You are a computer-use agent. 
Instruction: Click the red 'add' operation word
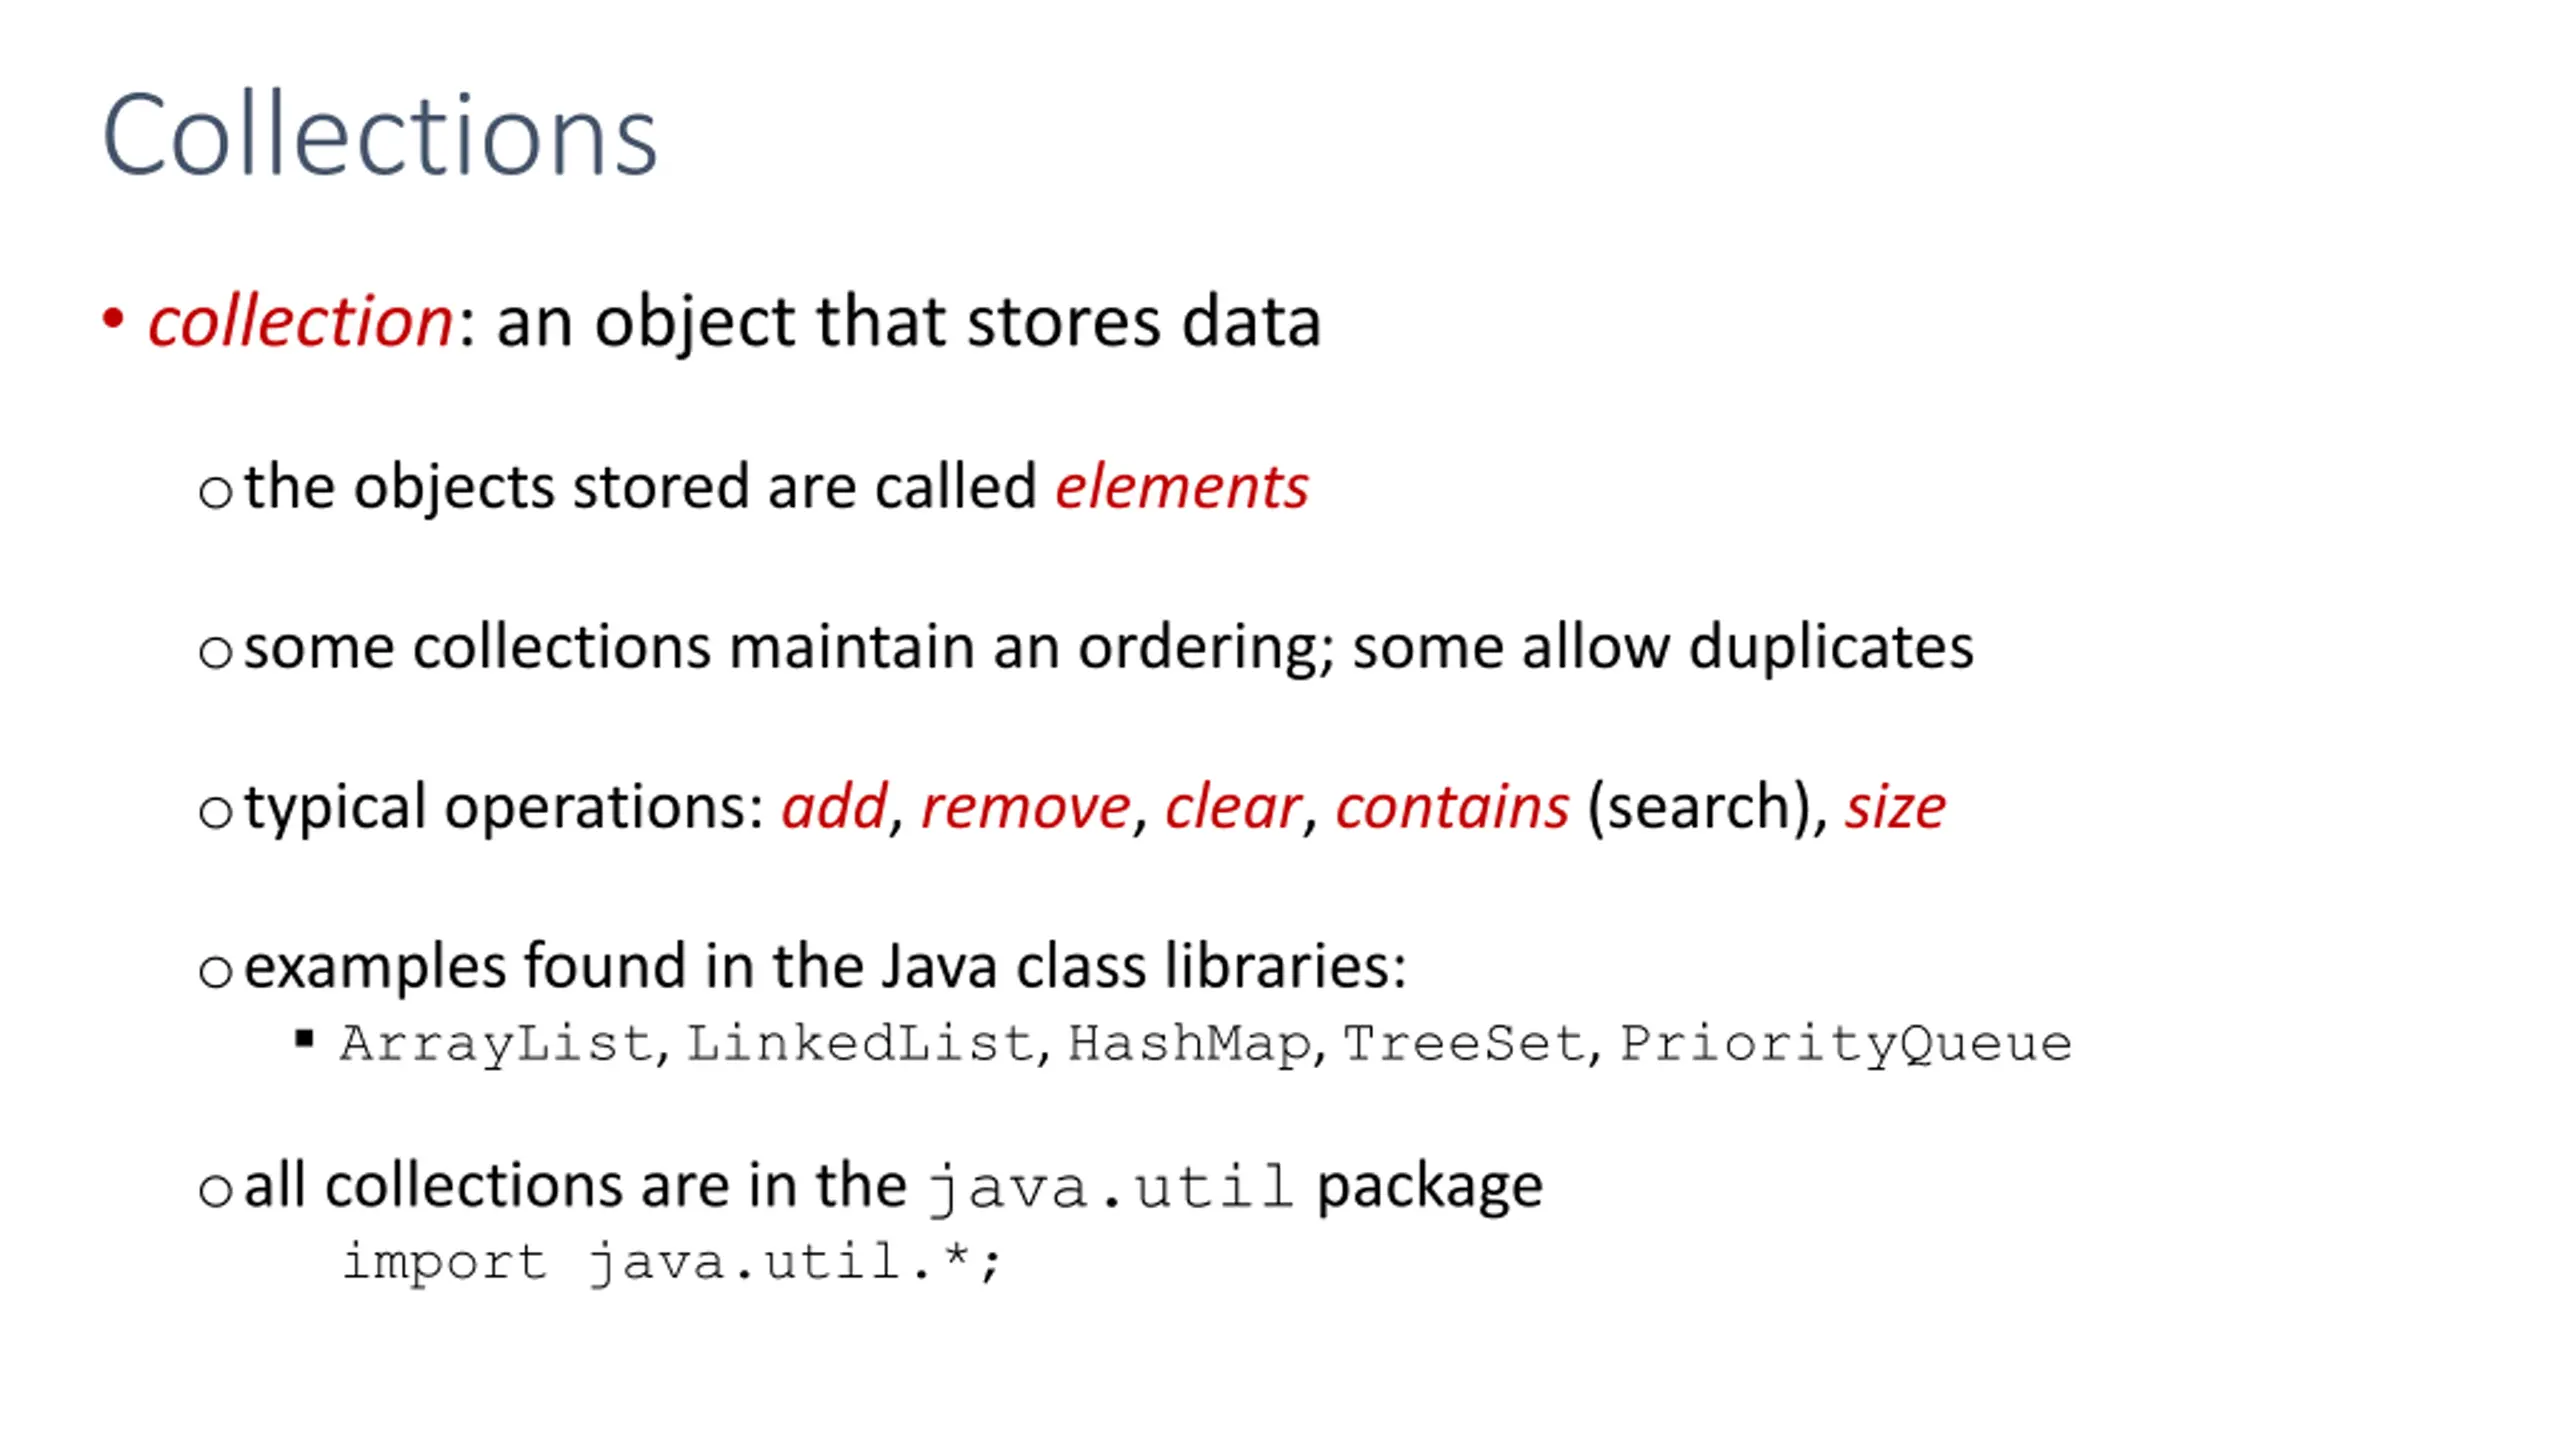834,806
